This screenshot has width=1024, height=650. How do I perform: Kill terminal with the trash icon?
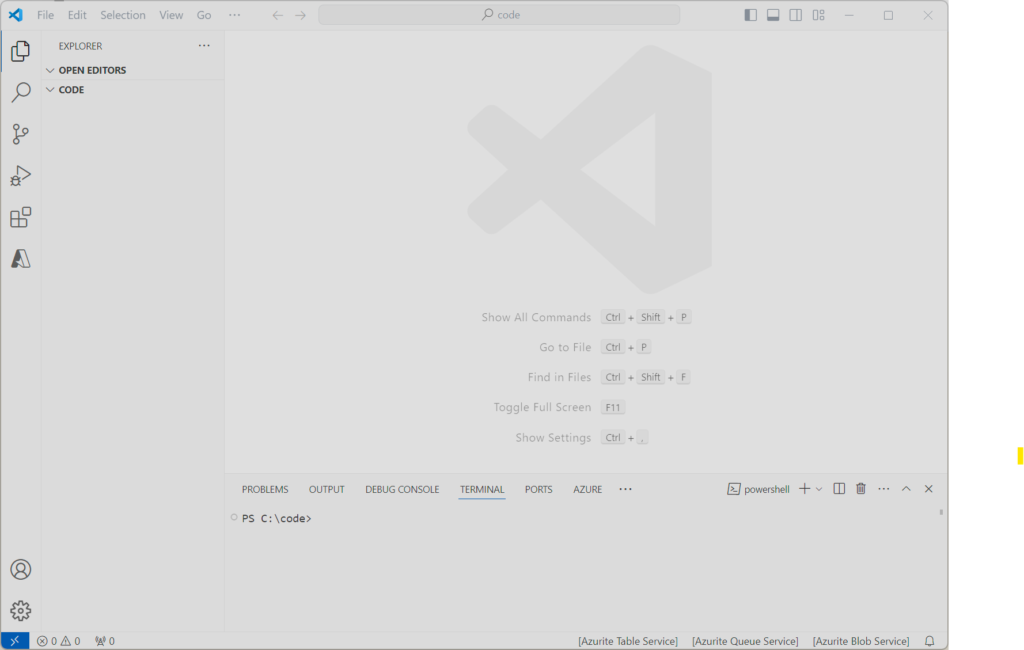(x=860, y=489)
